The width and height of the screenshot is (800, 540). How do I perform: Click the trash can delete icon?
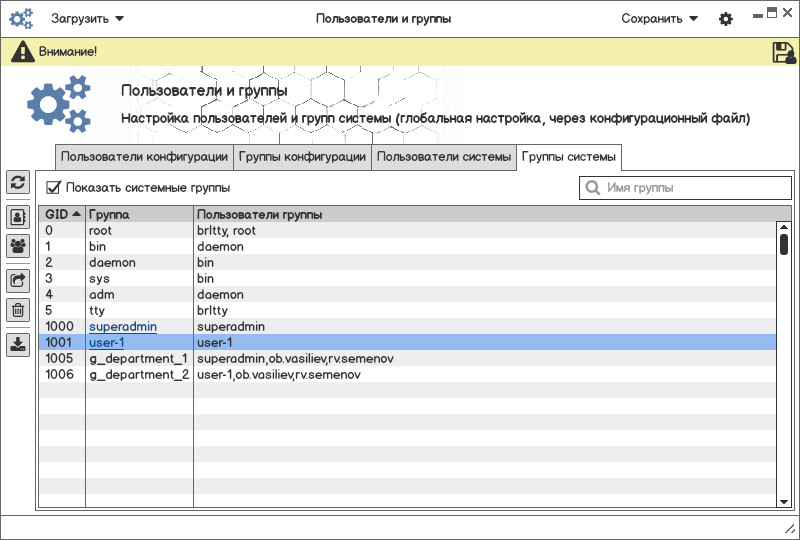tap(18, 309)
